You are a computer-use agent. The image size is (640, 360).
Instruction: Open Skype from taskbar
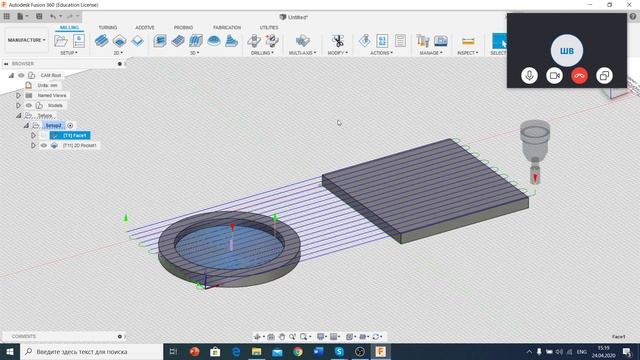point(339,351)
